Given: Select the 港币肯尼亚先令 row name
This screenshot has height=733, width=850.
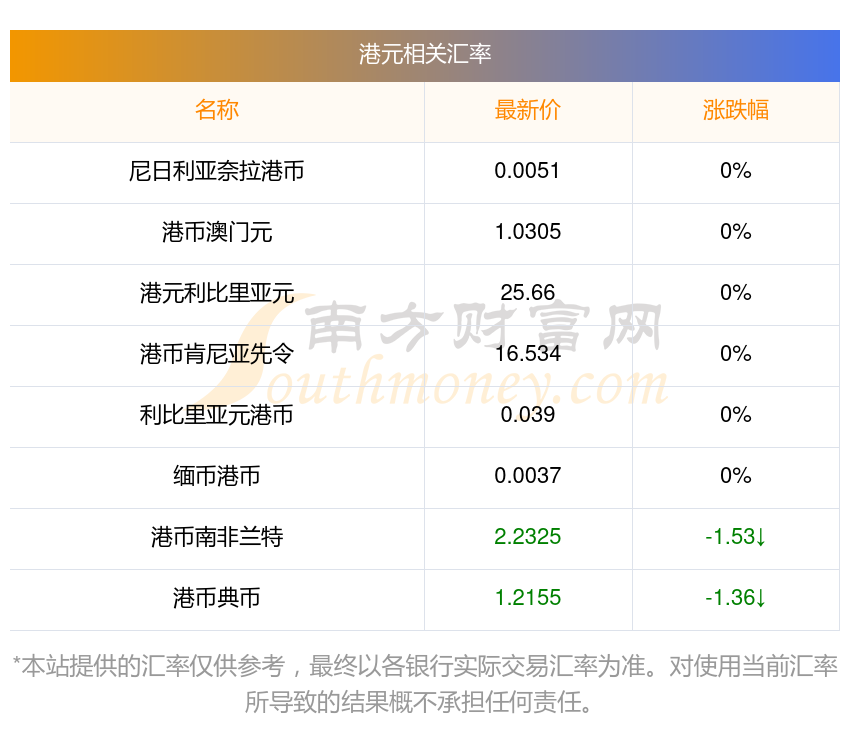Looking at the screenshot, I should click(x=217, y=354).
